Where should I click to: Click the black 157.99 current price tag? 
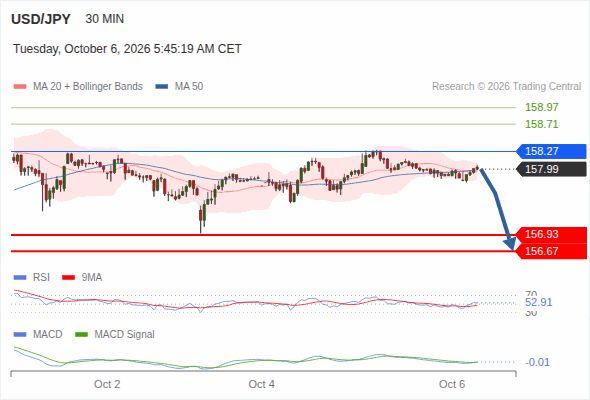coord(551,169)
